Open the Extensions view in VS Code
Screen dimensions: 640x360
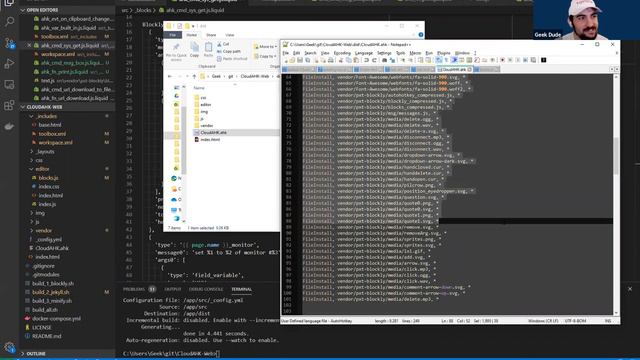(9, 105)
